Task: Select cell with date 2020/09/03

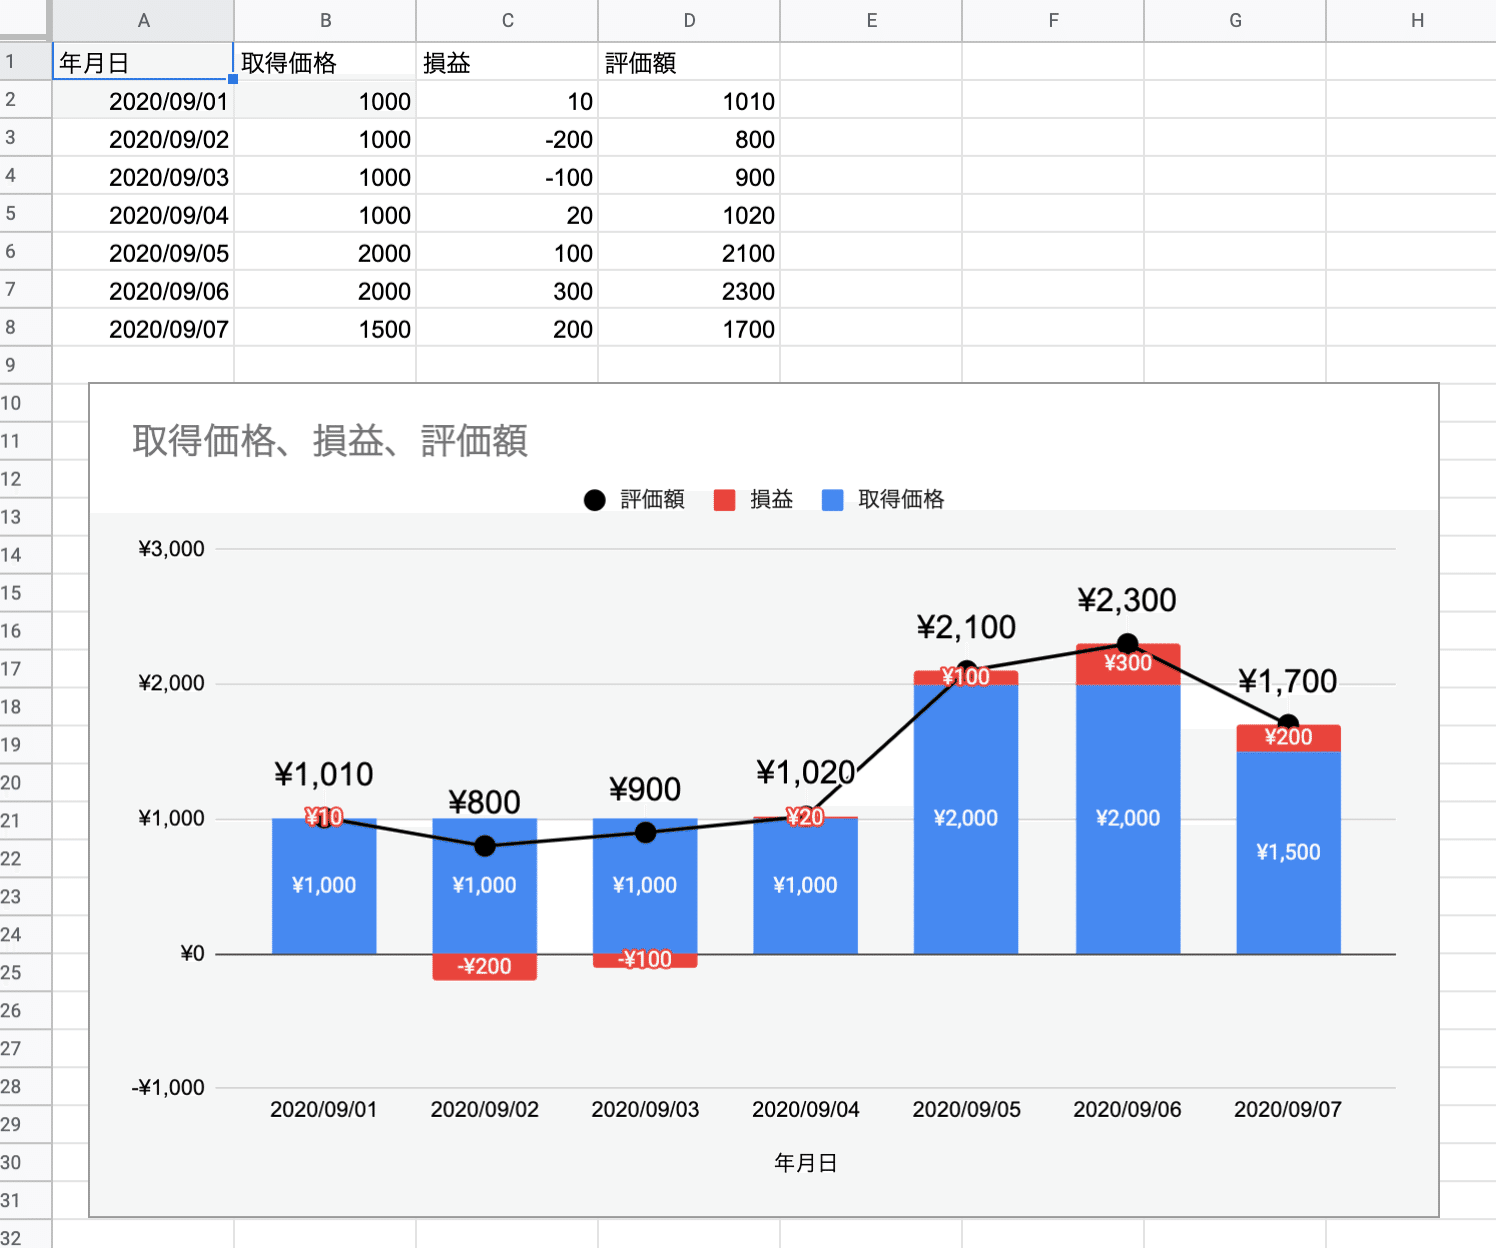Action: tap(143, 177)
